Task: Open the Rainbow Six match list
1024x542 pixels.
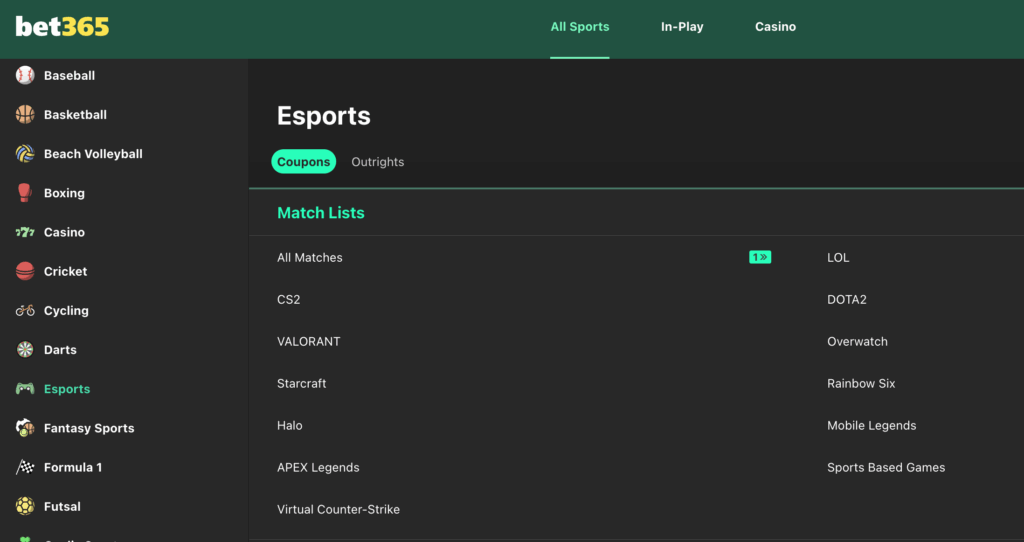Action: click(861, 383)
